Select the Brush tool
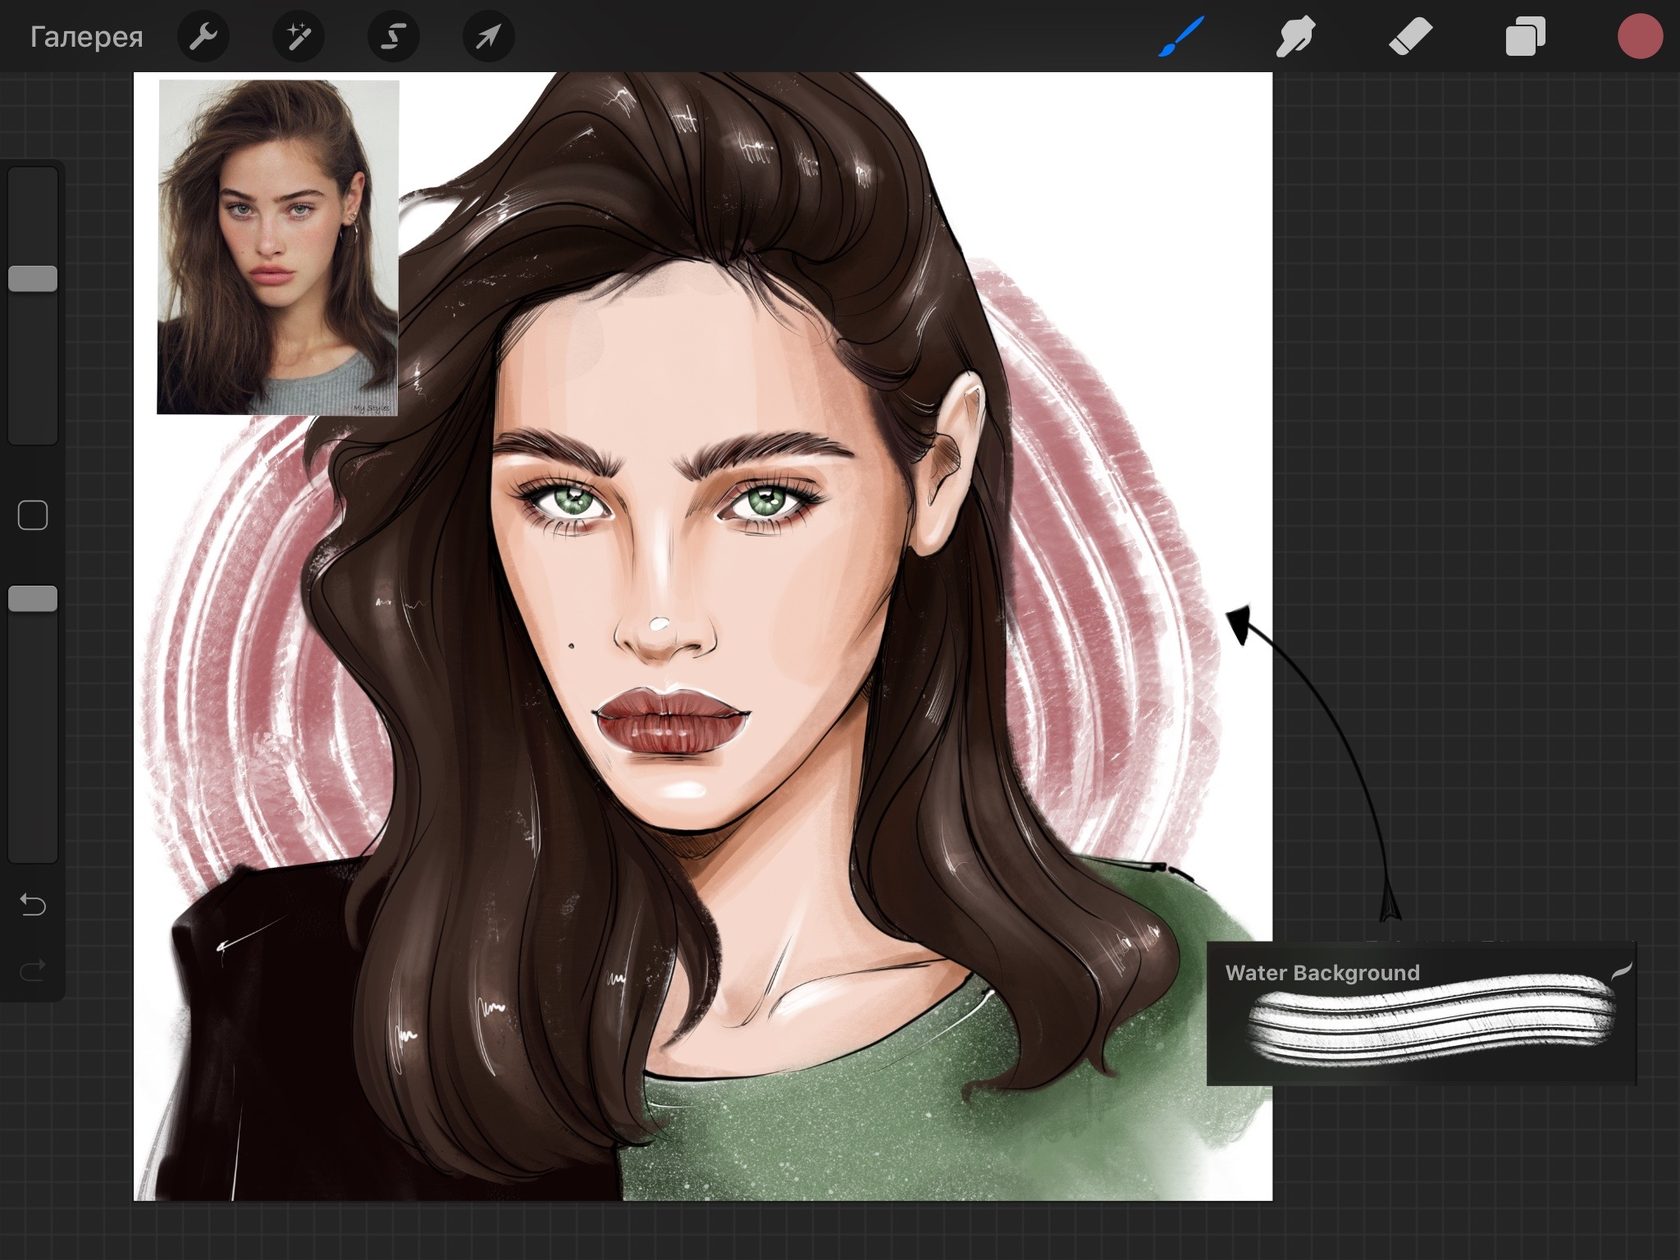Image resolution: width=1680 pixels, height=1260 pixels. [x=1181, y=37]
